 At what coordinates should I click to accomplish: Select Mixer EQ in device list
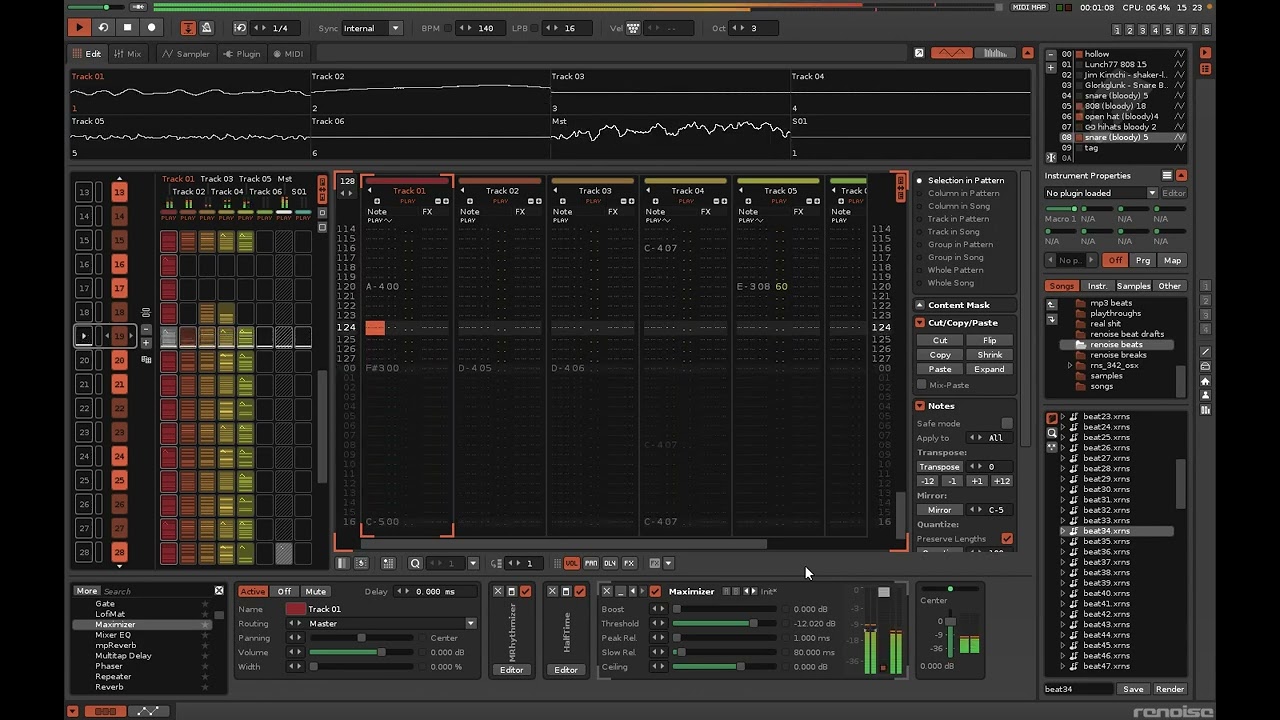point(113,635)
